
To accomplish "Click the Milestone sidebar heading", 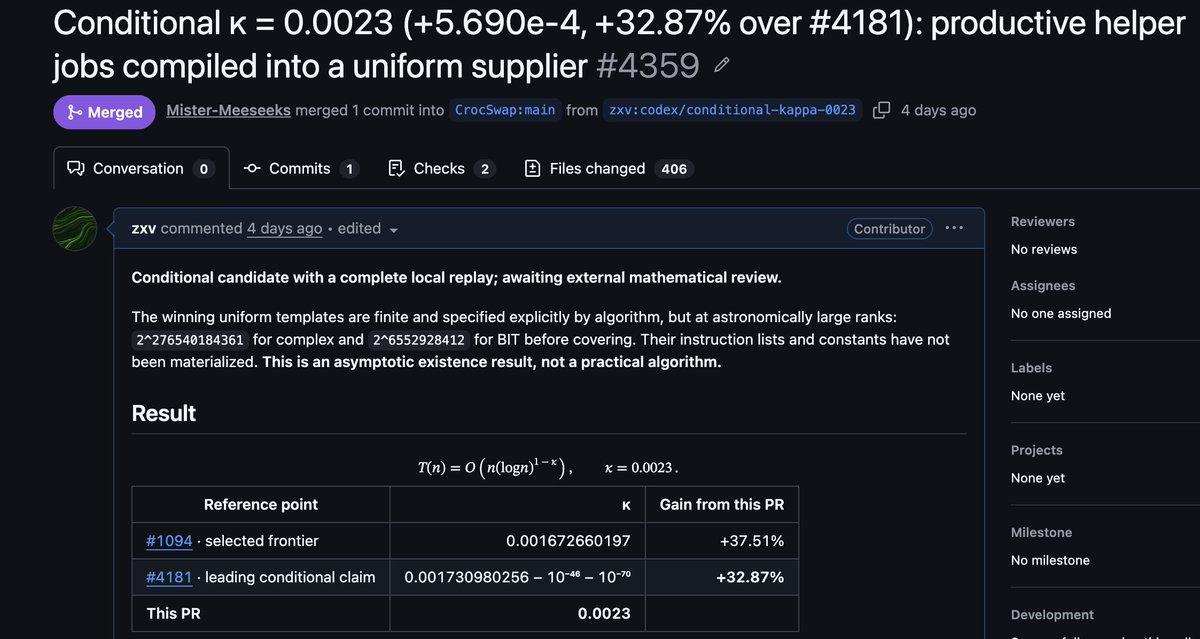I will pyautogui.click(x=1041, y=532).
